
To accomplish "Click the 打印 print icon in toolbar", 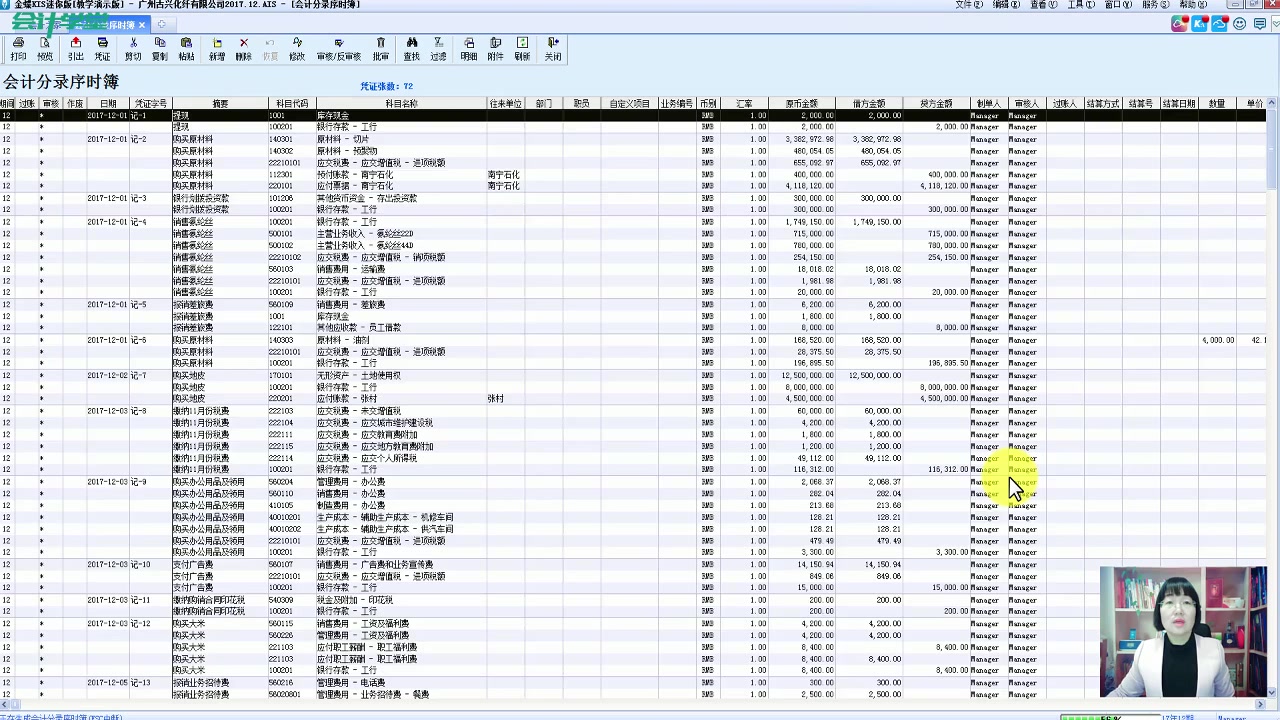I will [18, 49].
